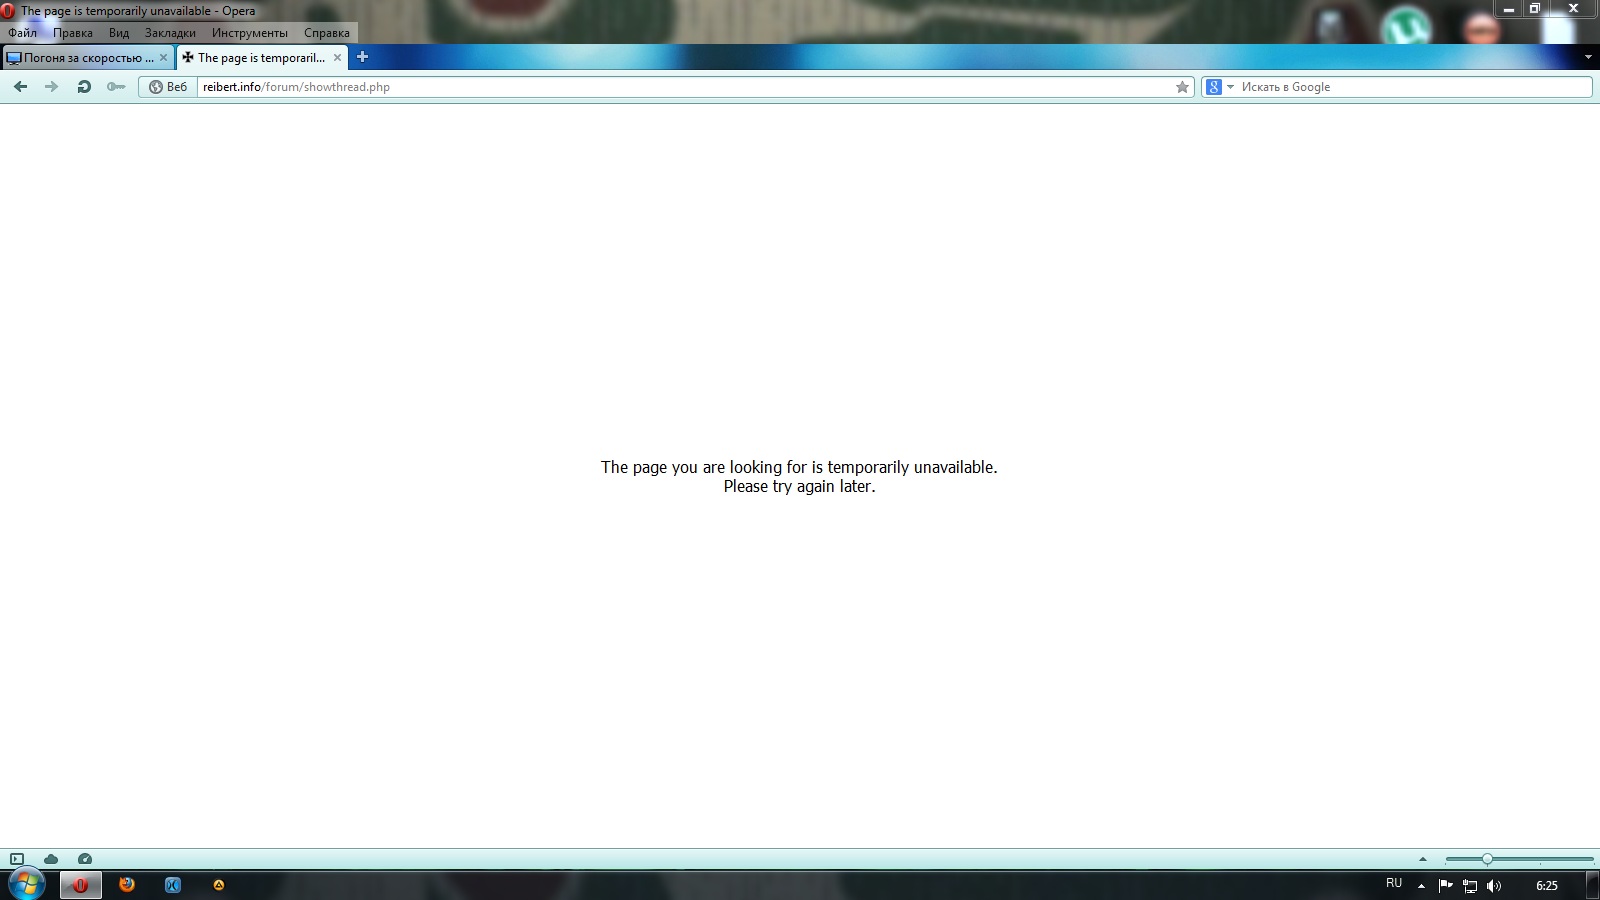Close the 'The page is temporaril...' tab

point(337,57)
